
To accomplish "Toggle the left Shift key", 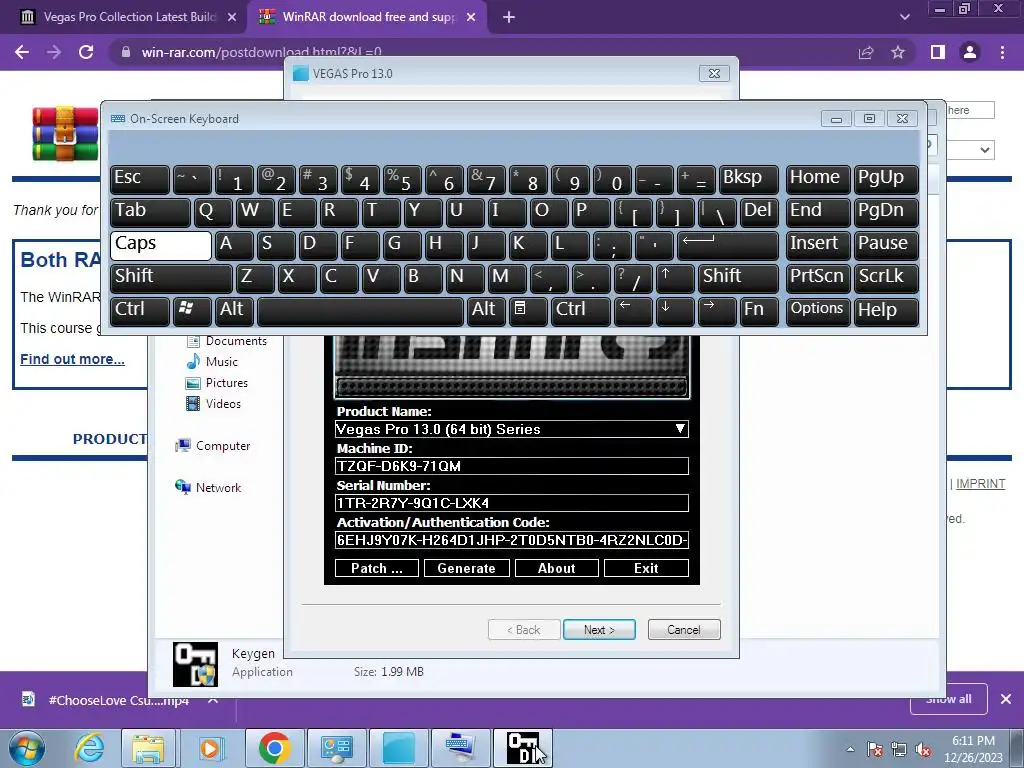I will (x=171, y=278).
